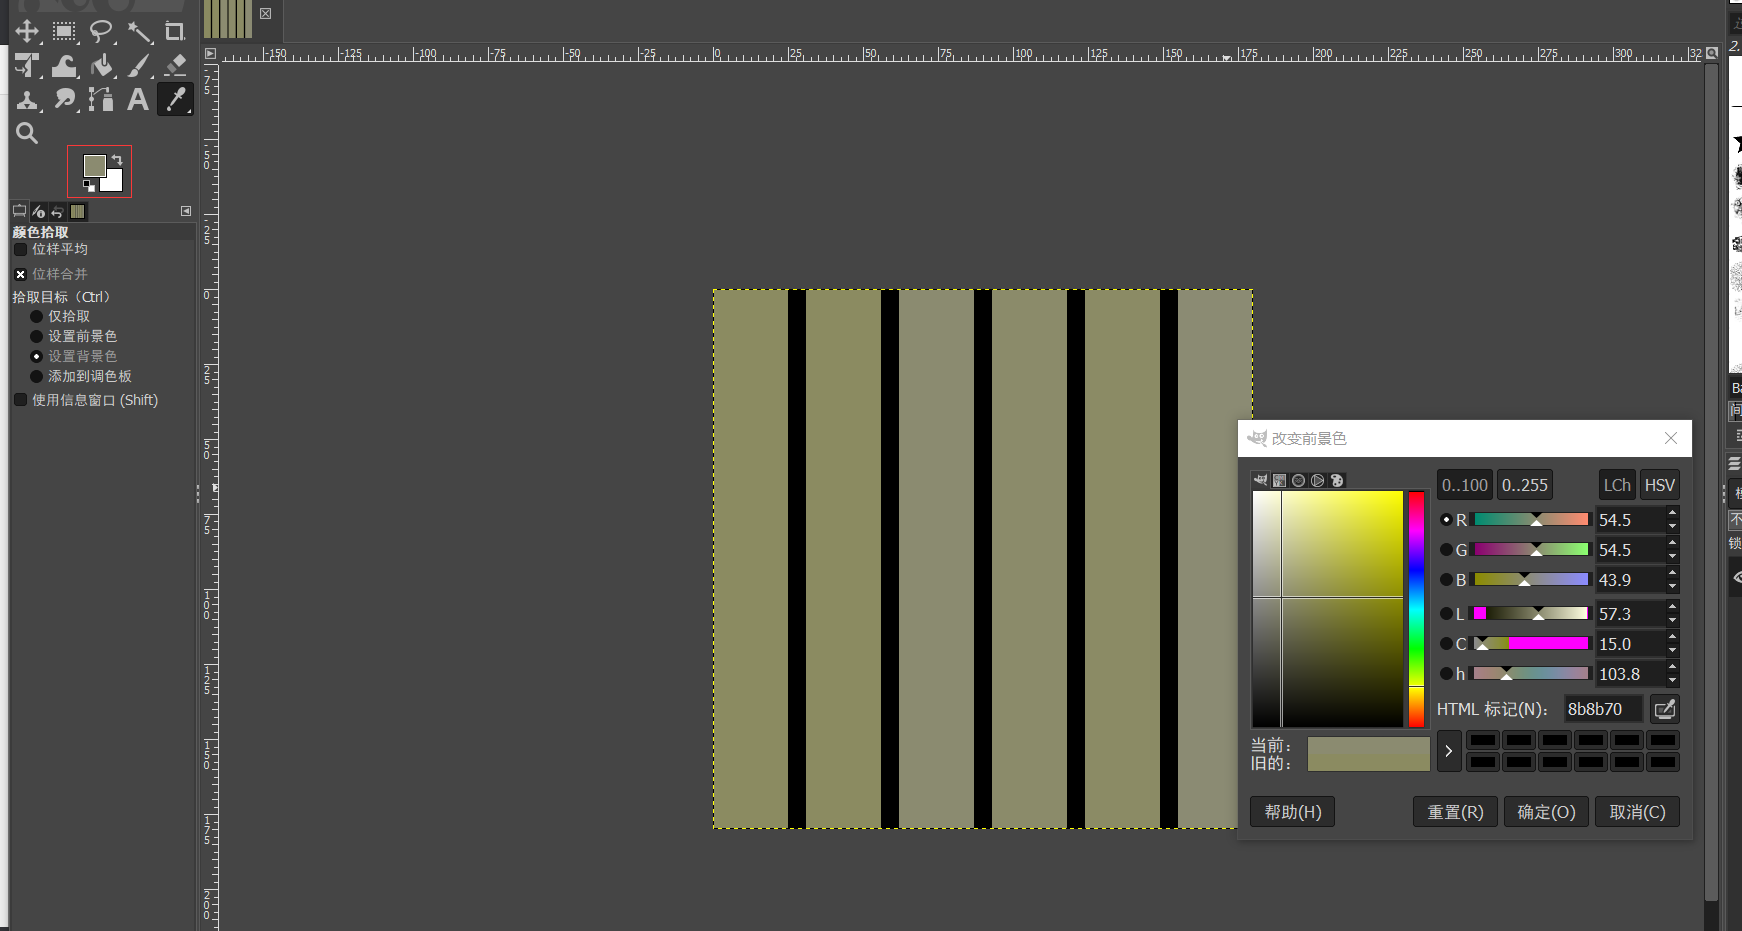Select the B channel radio button

click(1446, 580)
